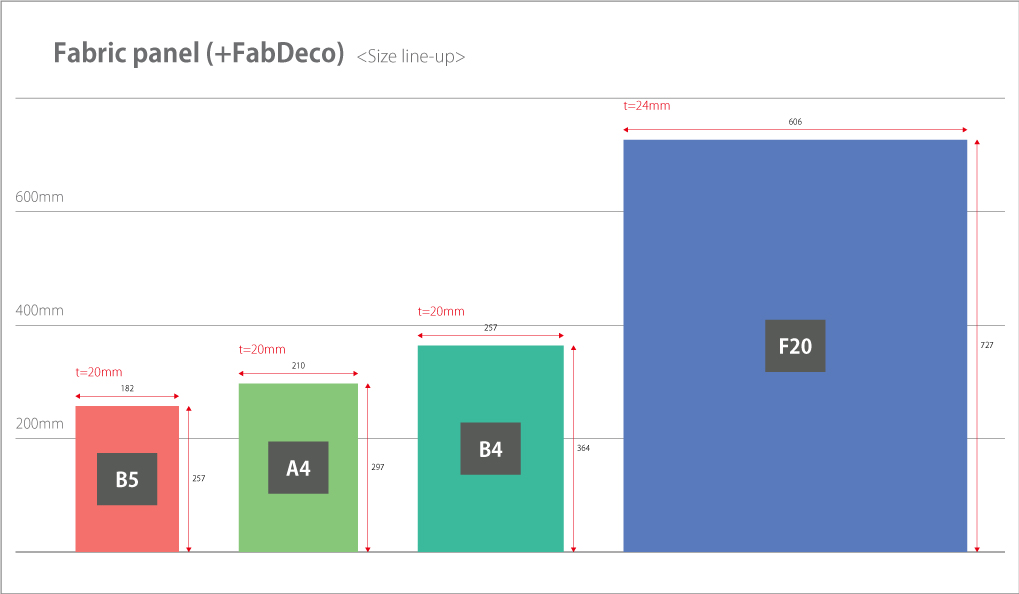Click the B5 label box
Image resolution: width=1019 pixels, height=594 pixels.
(127, 479)
